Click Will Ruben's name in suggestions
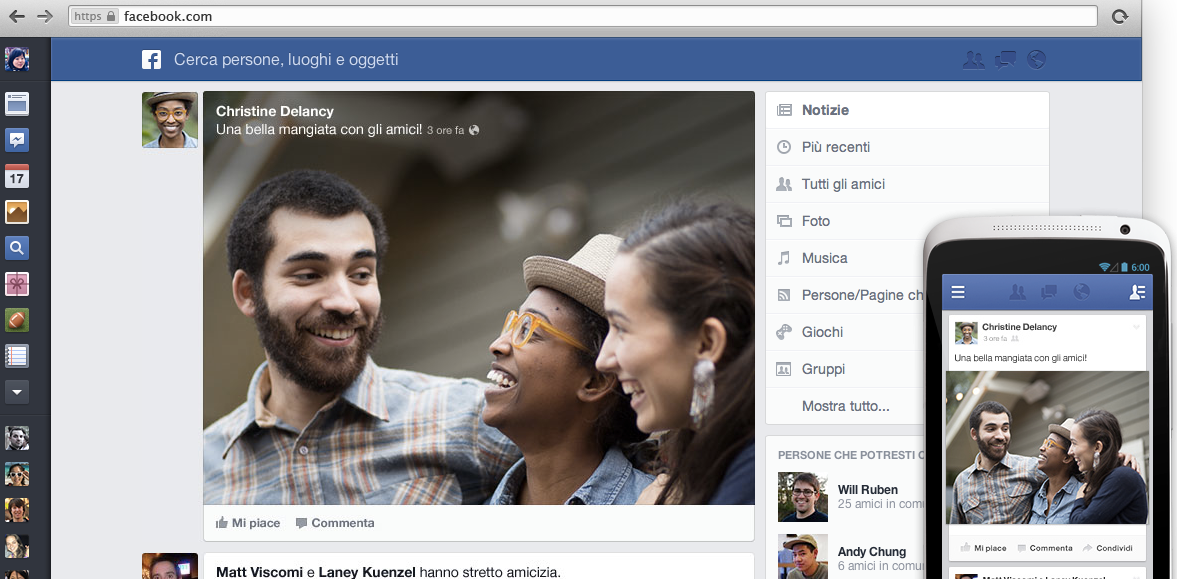 click(x=868, y=490)
